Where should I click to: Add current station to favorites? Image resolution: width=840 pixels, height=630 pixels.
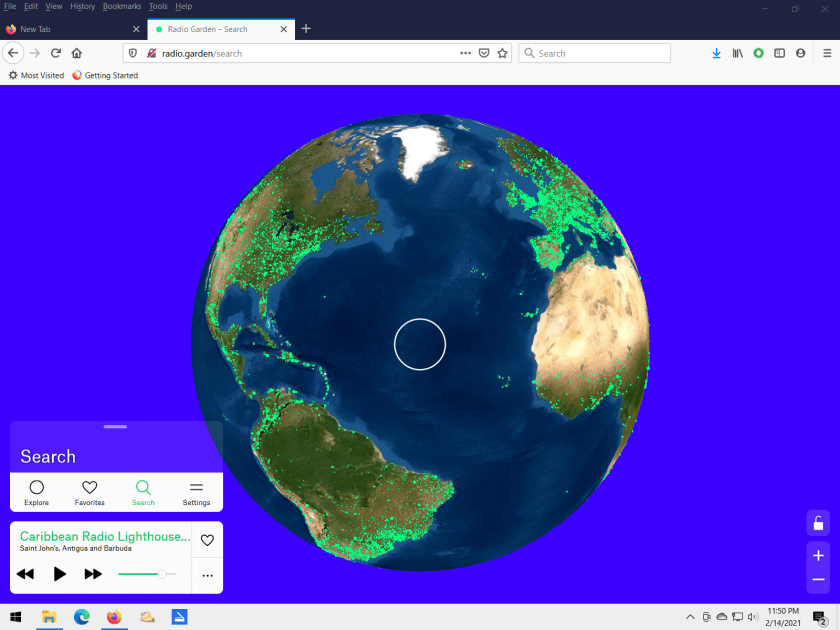pyautogui.click(x=207, y=540)
